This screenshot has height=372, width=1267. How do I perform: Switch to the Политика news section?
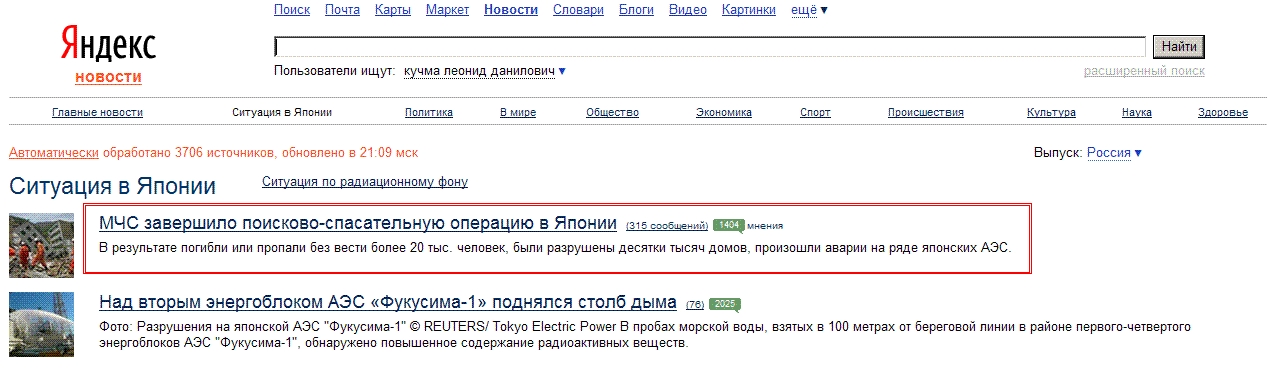(429, 113)
